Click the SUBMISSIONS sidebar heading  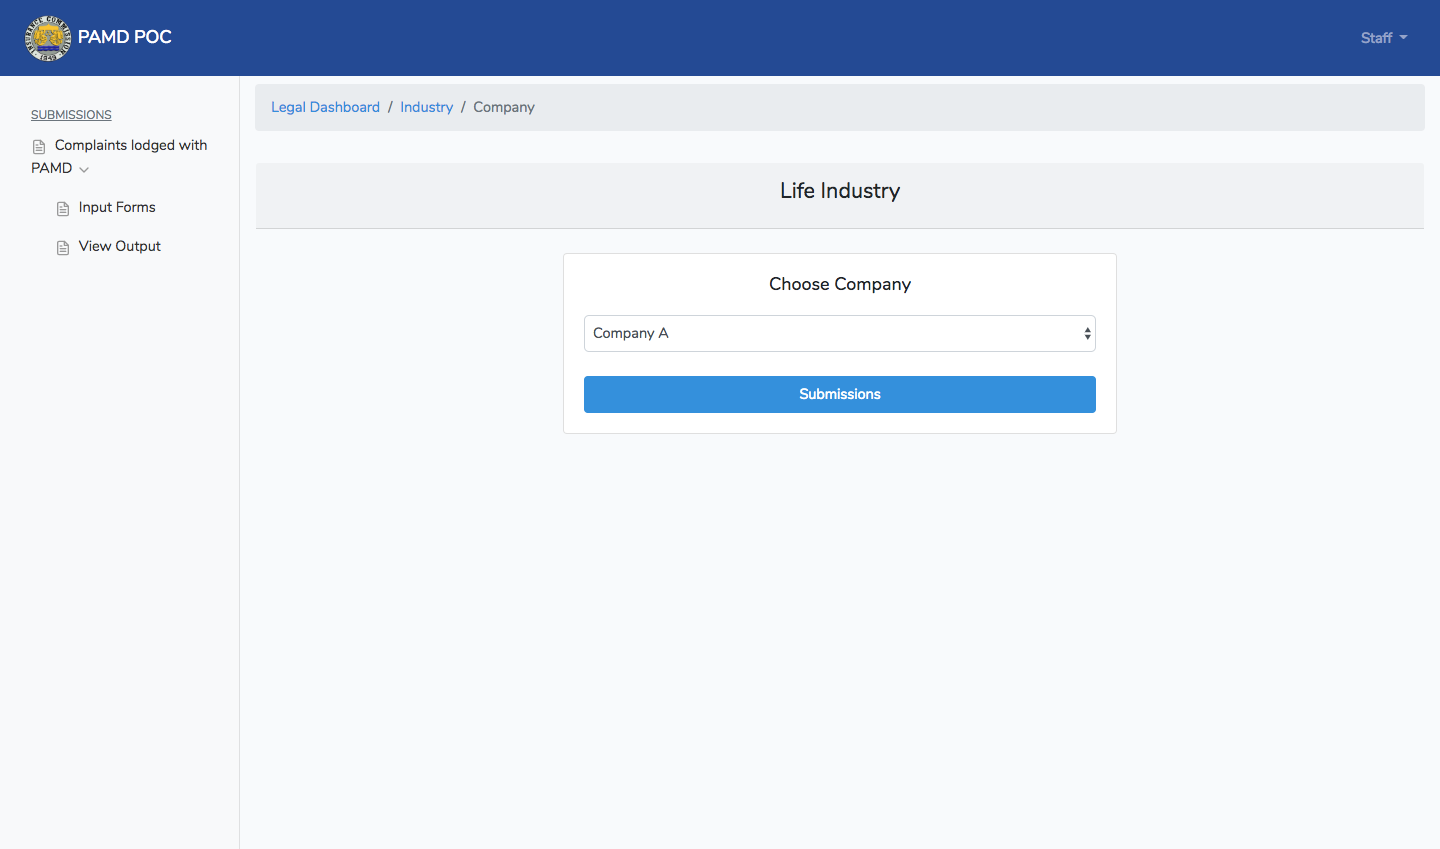coord(71,115)
